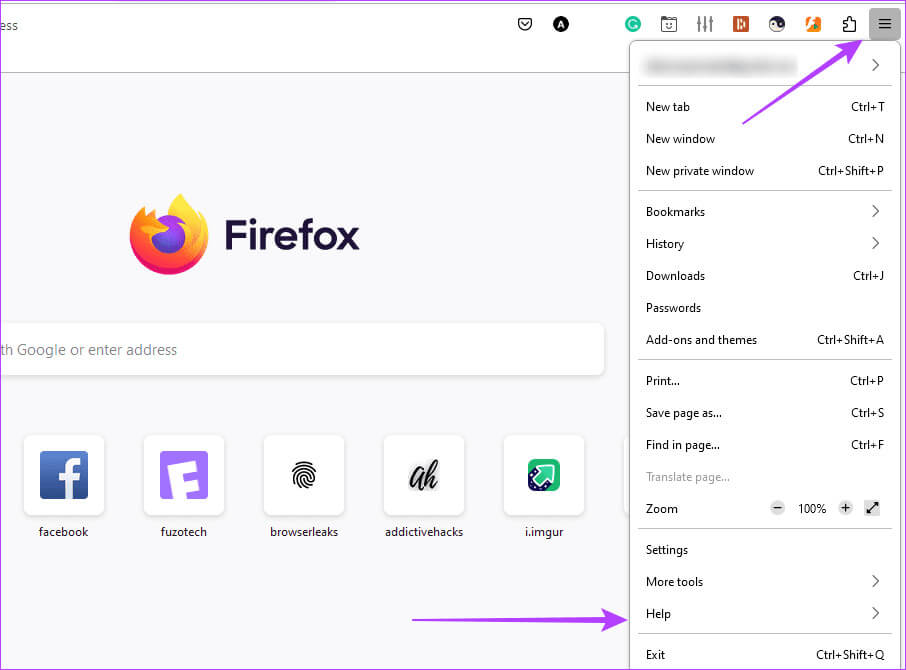Choose Exit to quit Firefox
This screenshot has width=906, height=670.
coord(764,654)
